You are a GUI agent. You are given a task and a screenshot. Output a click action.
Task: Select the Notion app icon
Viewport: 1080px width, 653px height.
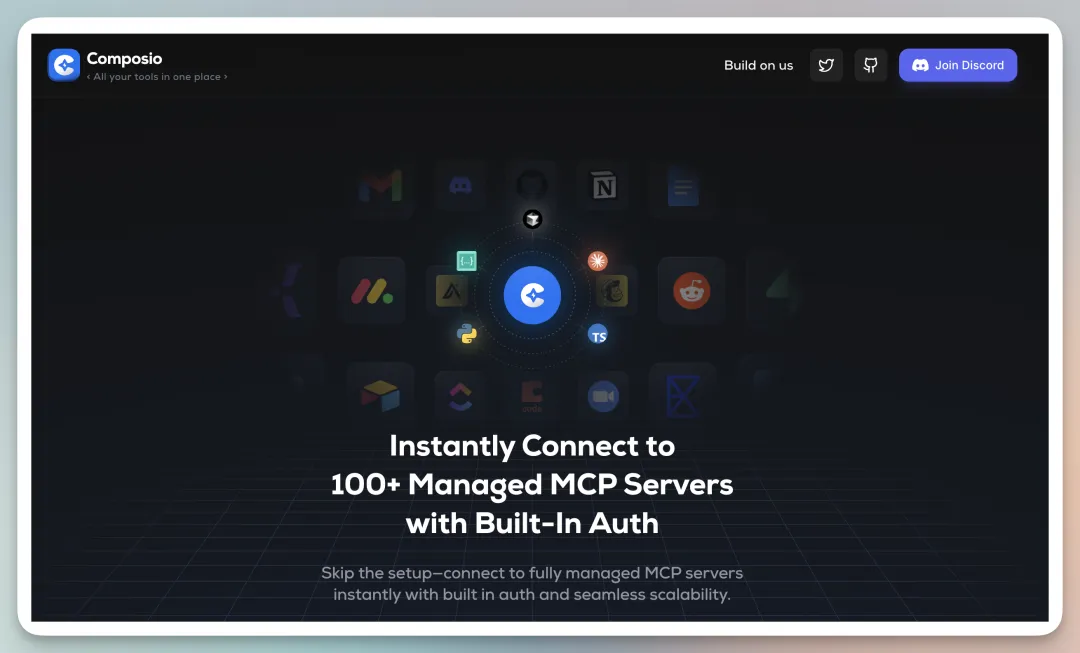click(x=604, y=187)
